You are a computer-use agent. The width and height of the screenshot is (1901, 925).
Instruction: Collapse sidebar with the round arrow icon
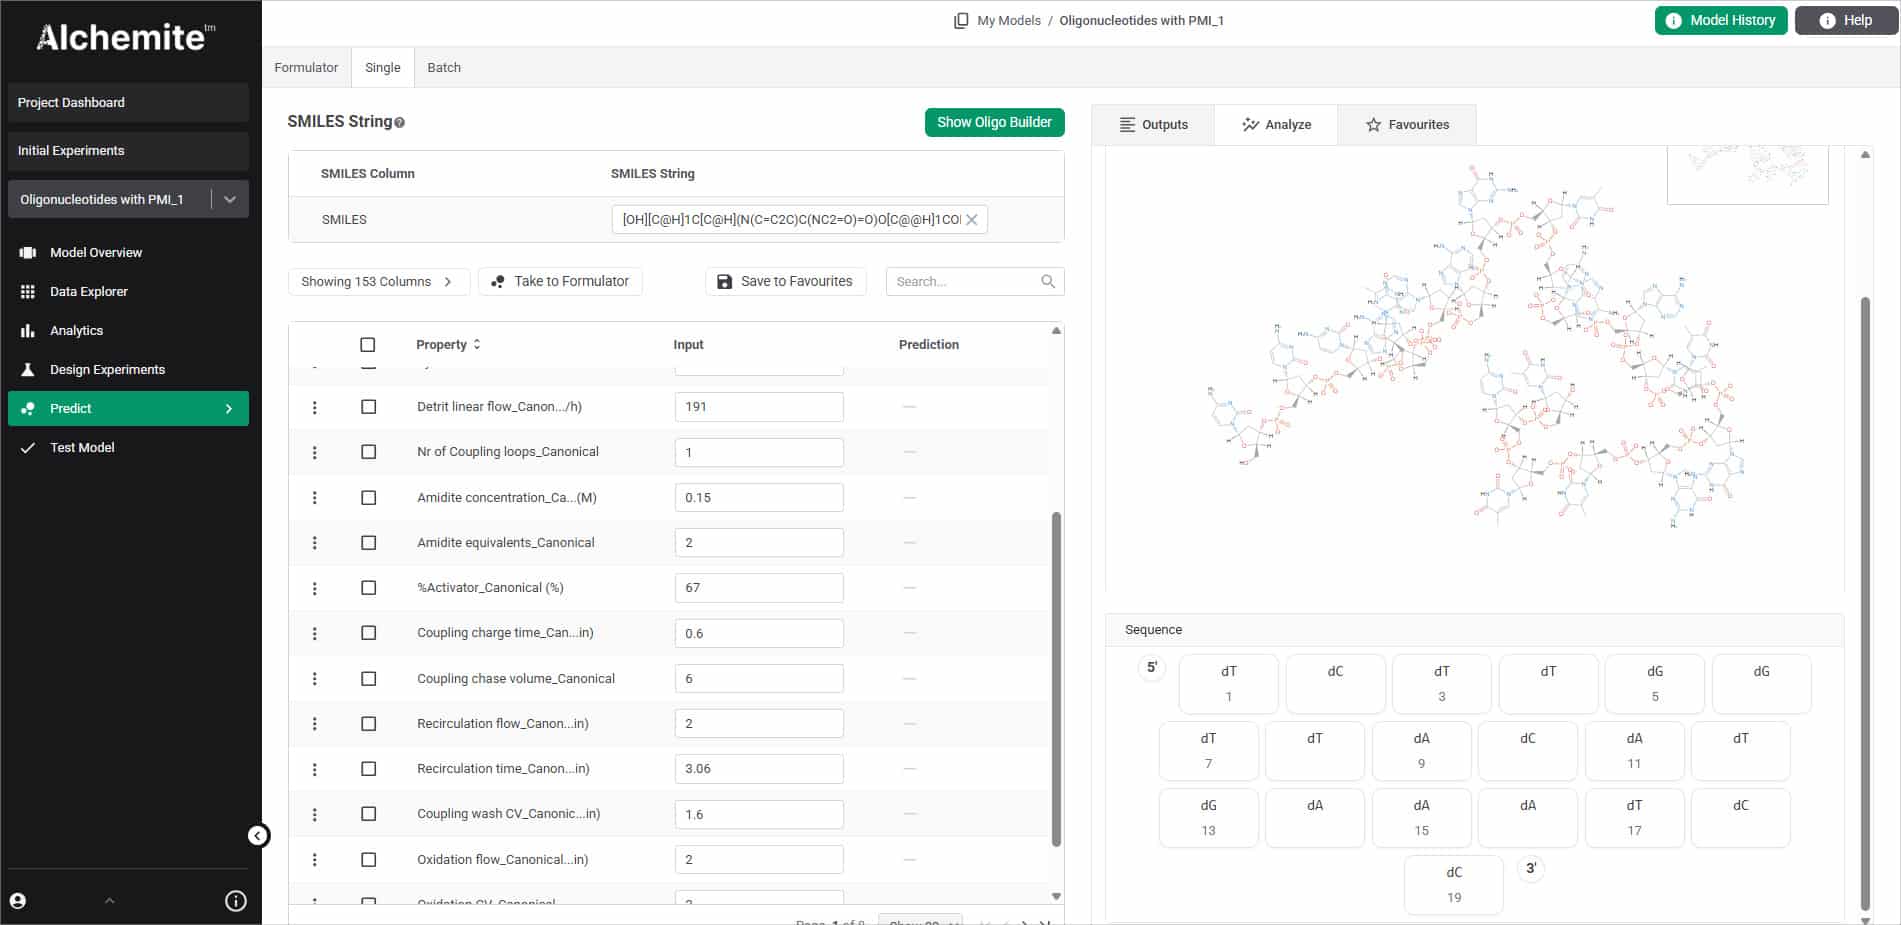pyautogui.click(x=258, y=836)
